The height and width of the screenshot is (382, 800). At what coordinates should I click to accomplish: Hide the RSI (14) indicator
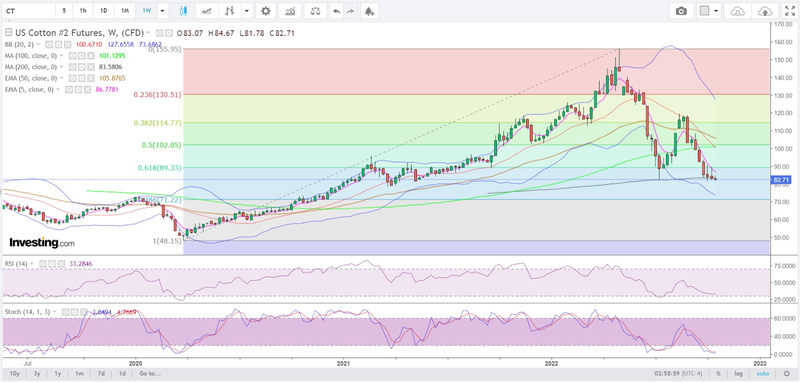coord(44,264)
